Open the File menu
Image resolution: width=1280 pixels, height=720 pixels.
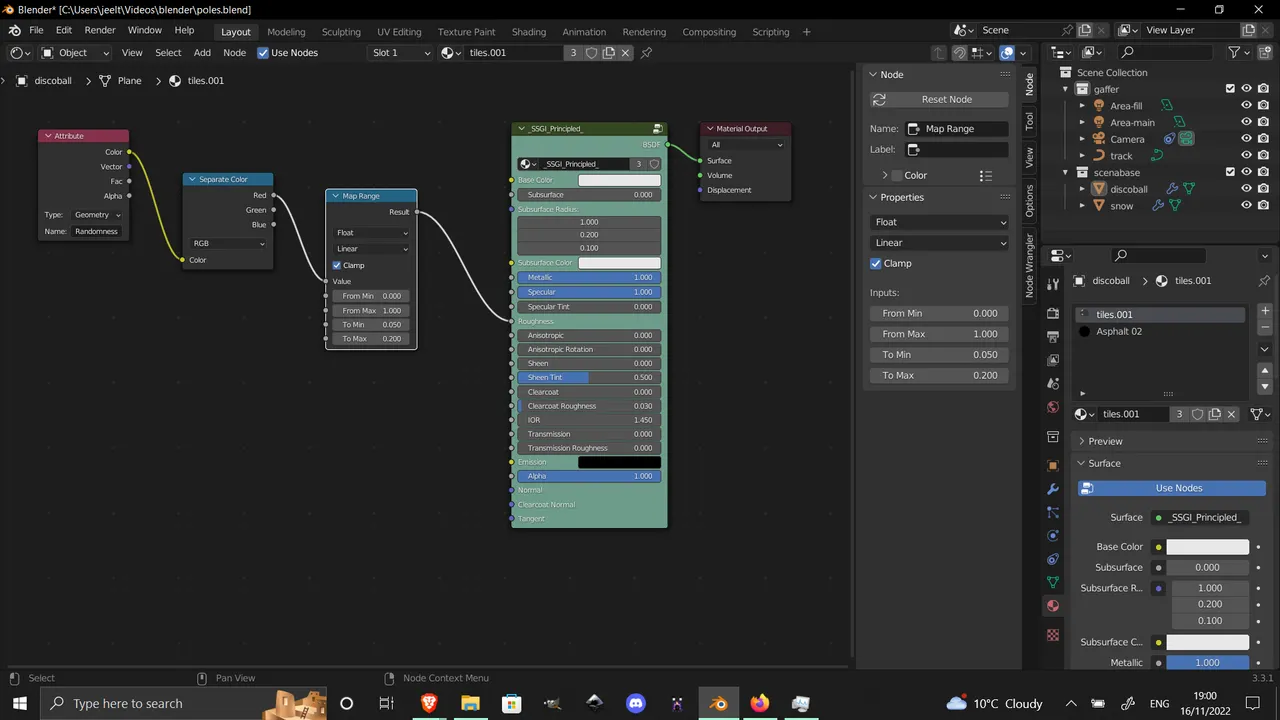[36, 31]
